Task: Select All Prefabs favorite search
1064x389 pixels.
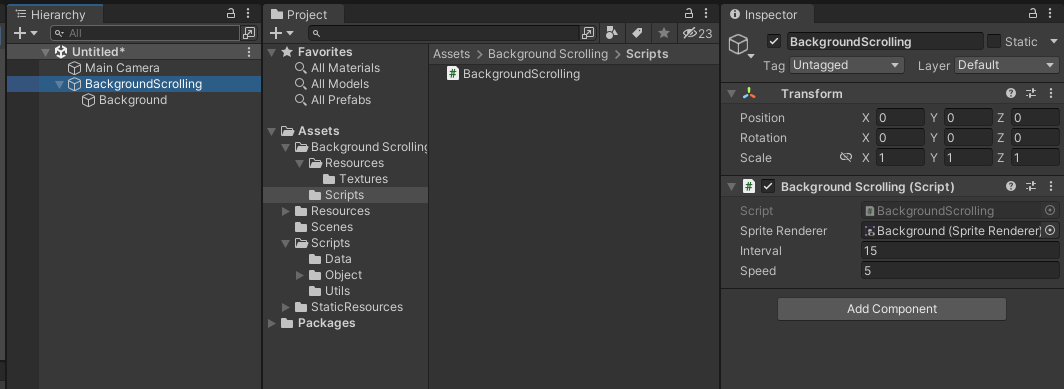Action: click(x=340, y=100)
